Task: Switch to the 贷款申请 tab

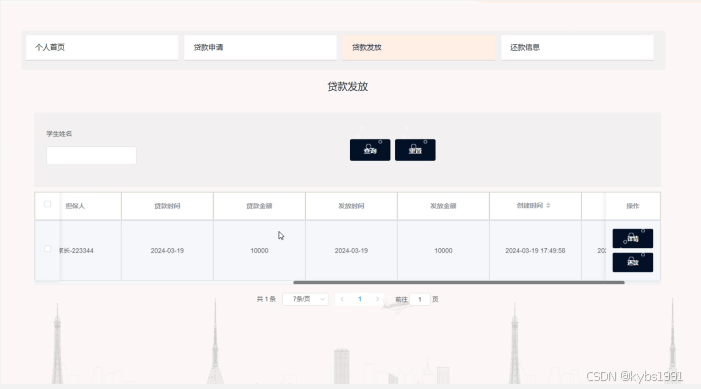Action: pyautogui.click(x=260, y=47)
